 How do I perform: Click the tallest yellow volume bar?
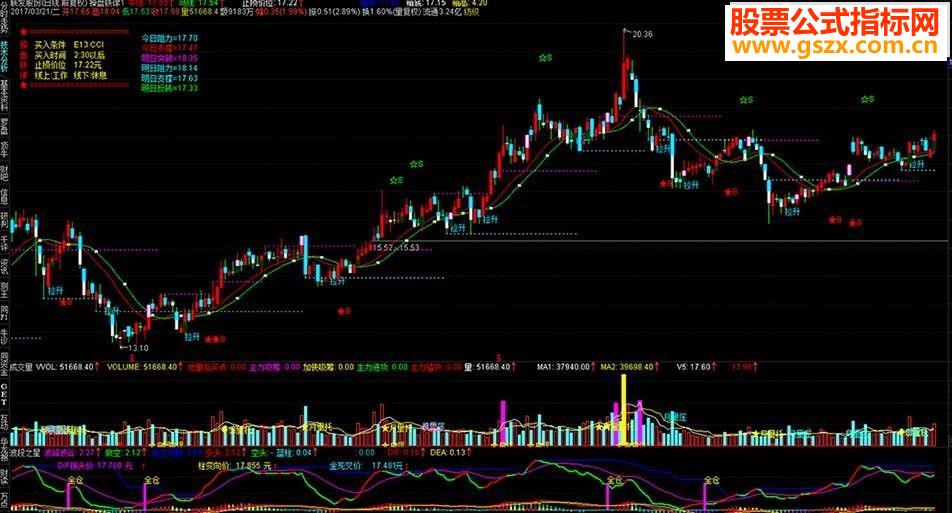(x=623, y=411)
